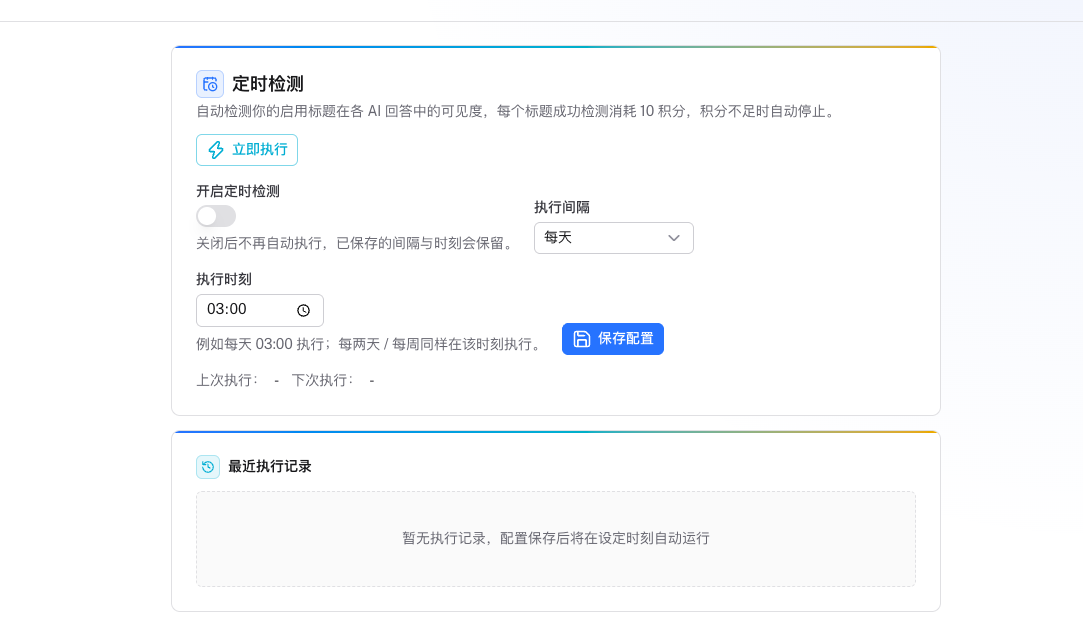This screenshot has width=1083, height=639.
Task: Run detection now with 立即执行 button
Action: click(247, 150)
